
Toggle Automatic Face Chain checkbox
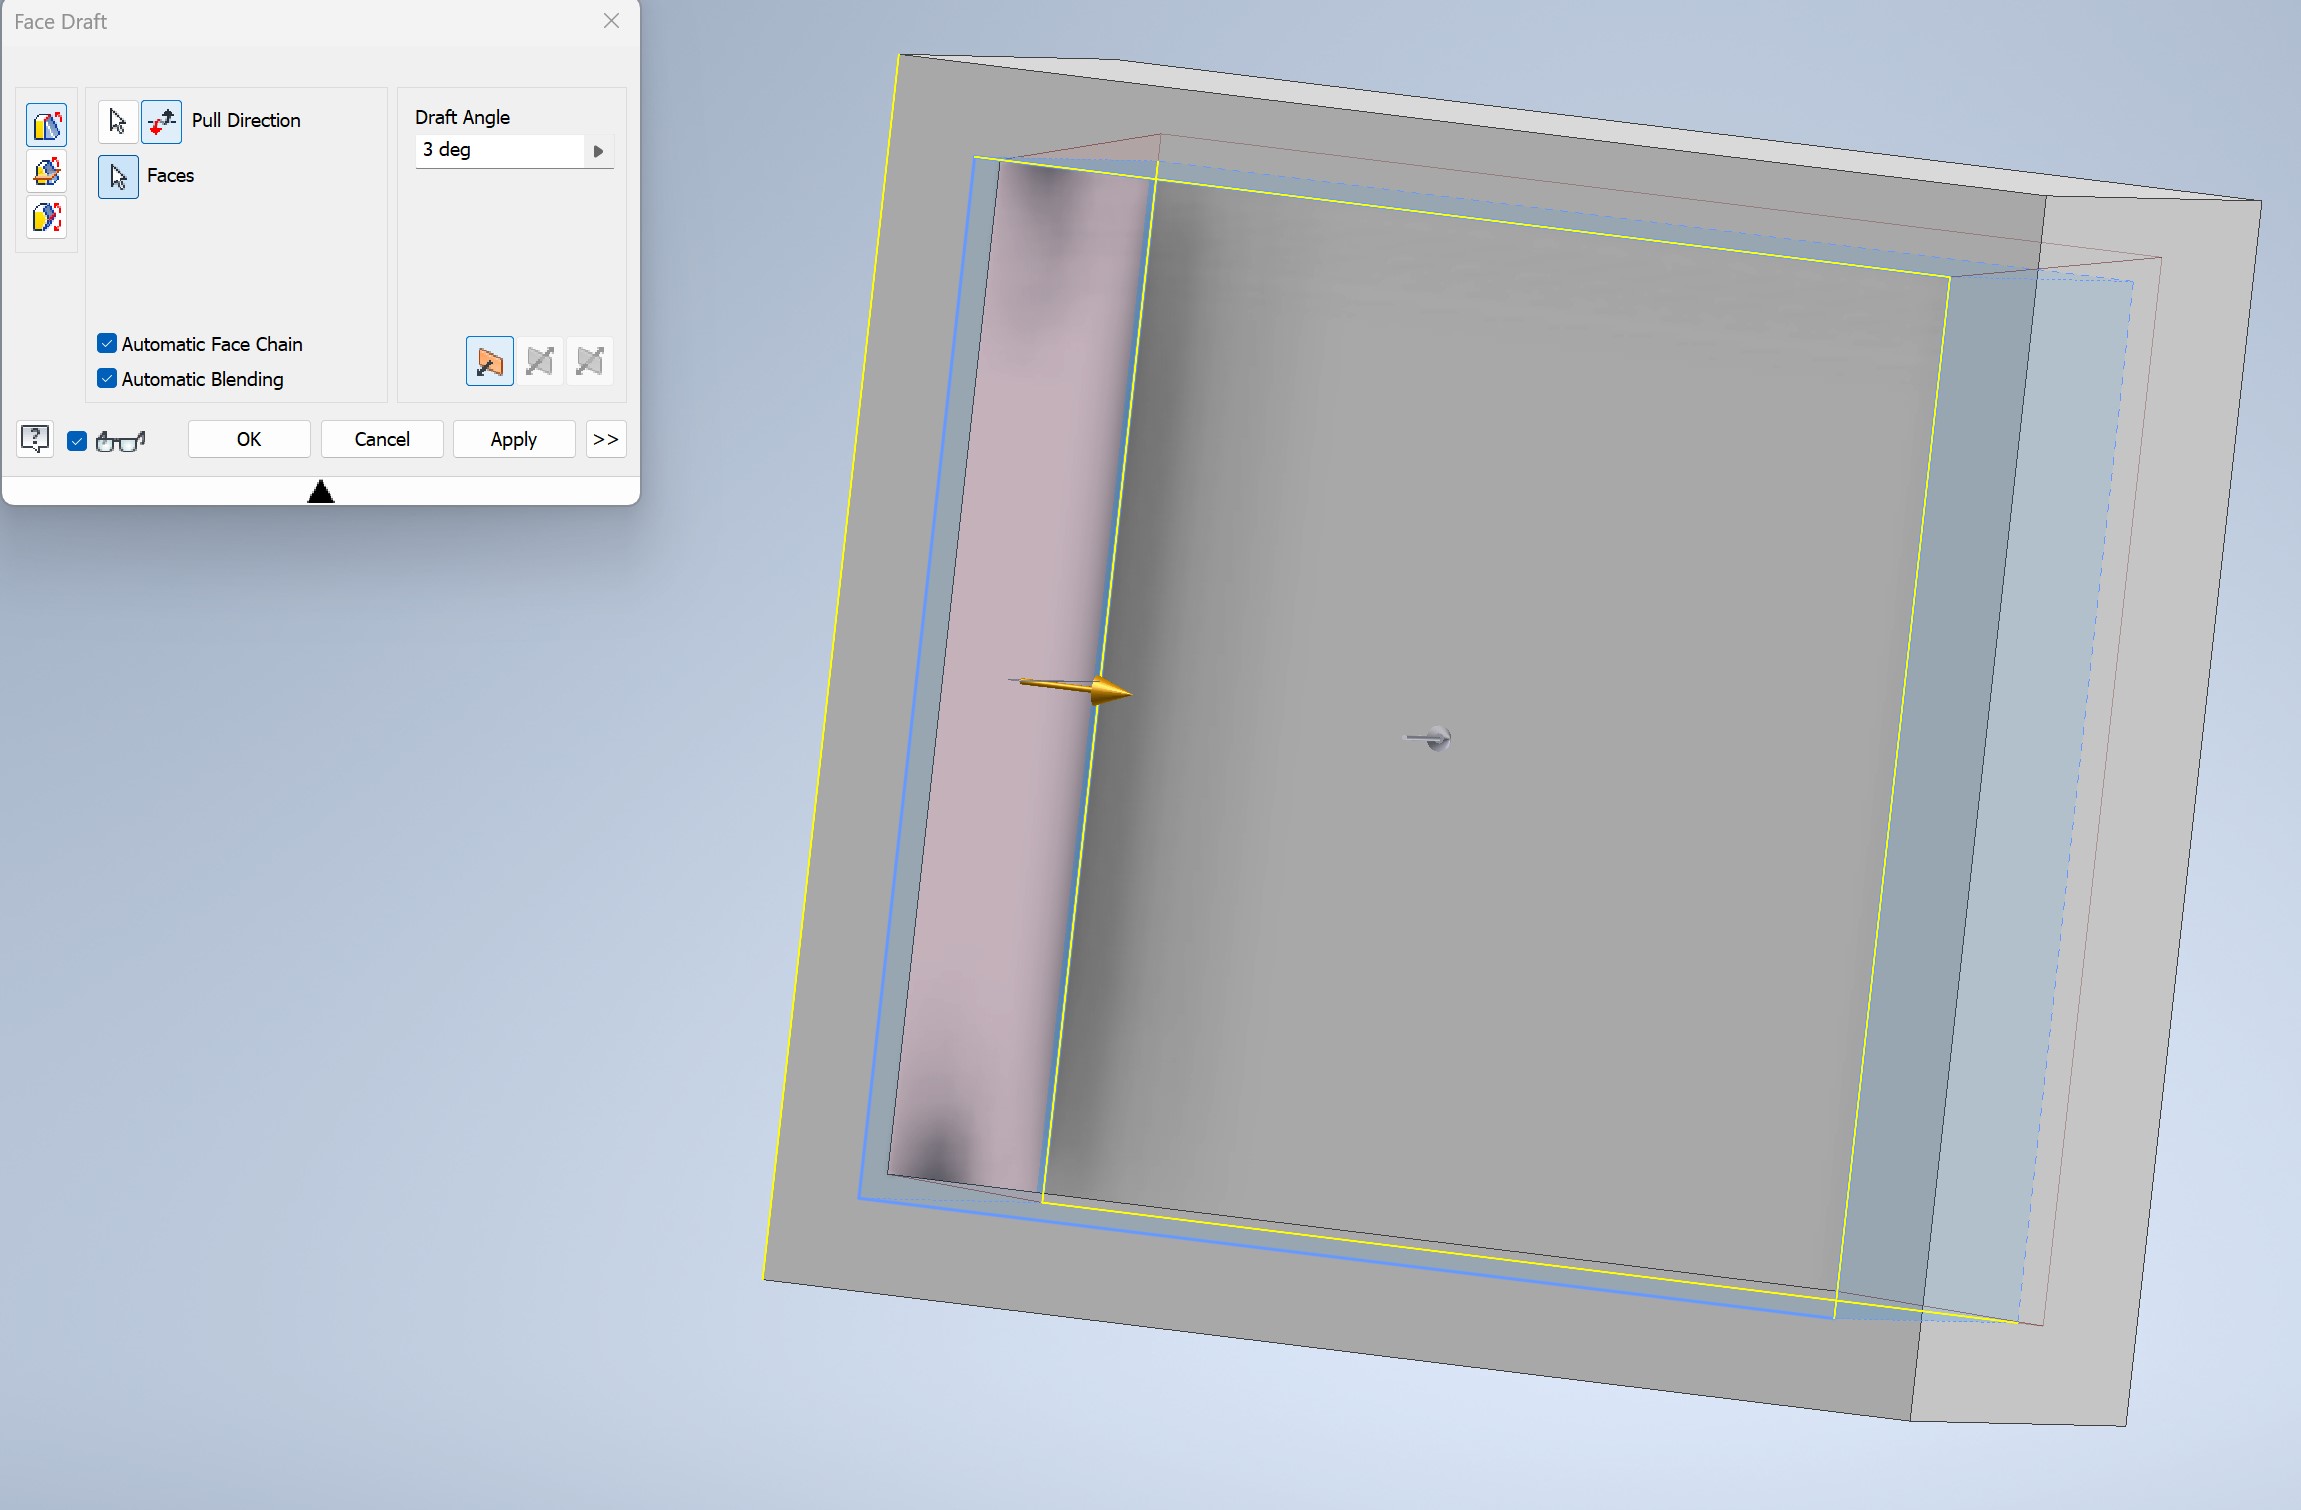[x=107, y=344]
